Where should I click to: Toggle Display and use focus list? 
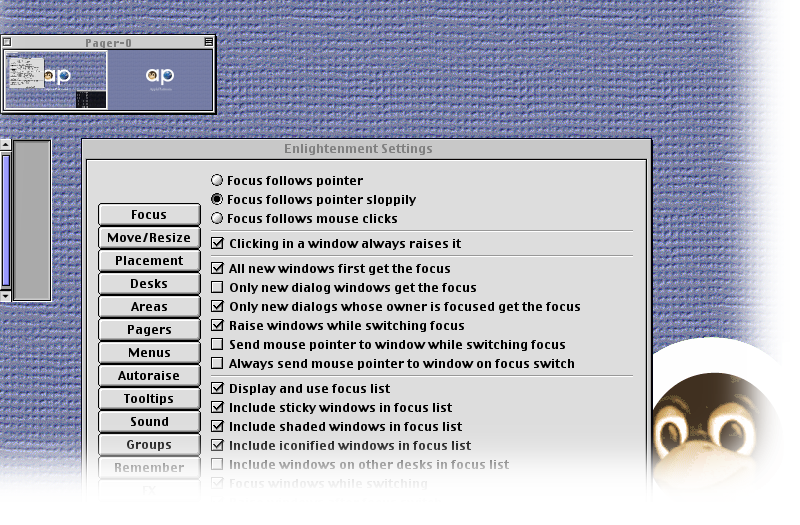point(217,388)
